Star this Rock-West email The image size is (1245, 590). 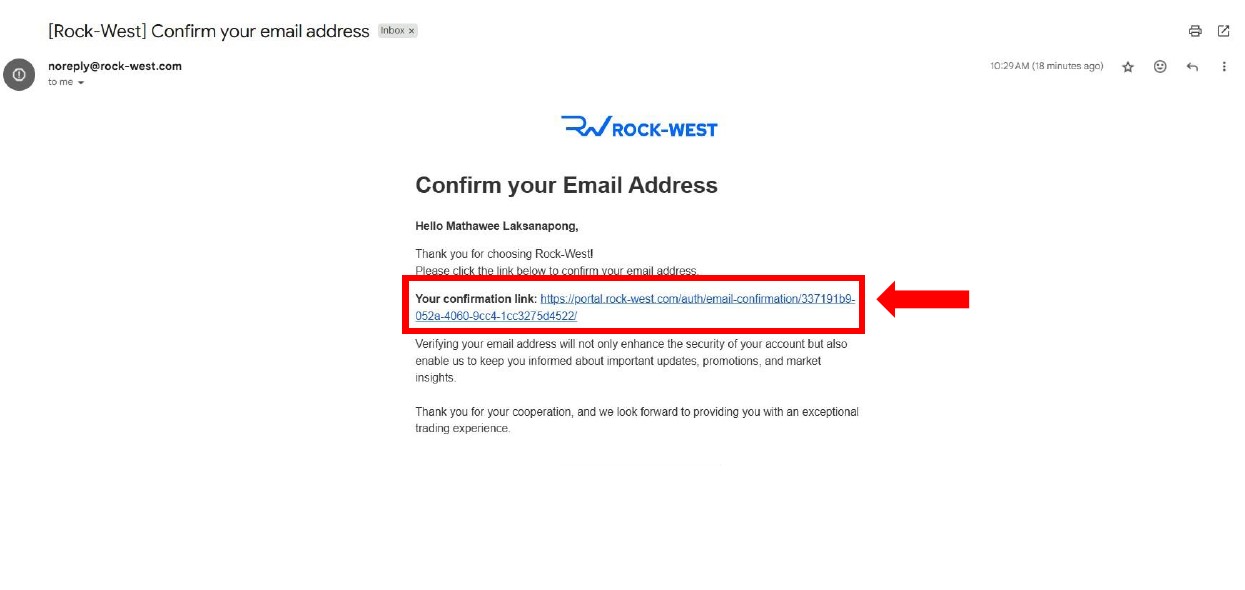(1128, 67)
